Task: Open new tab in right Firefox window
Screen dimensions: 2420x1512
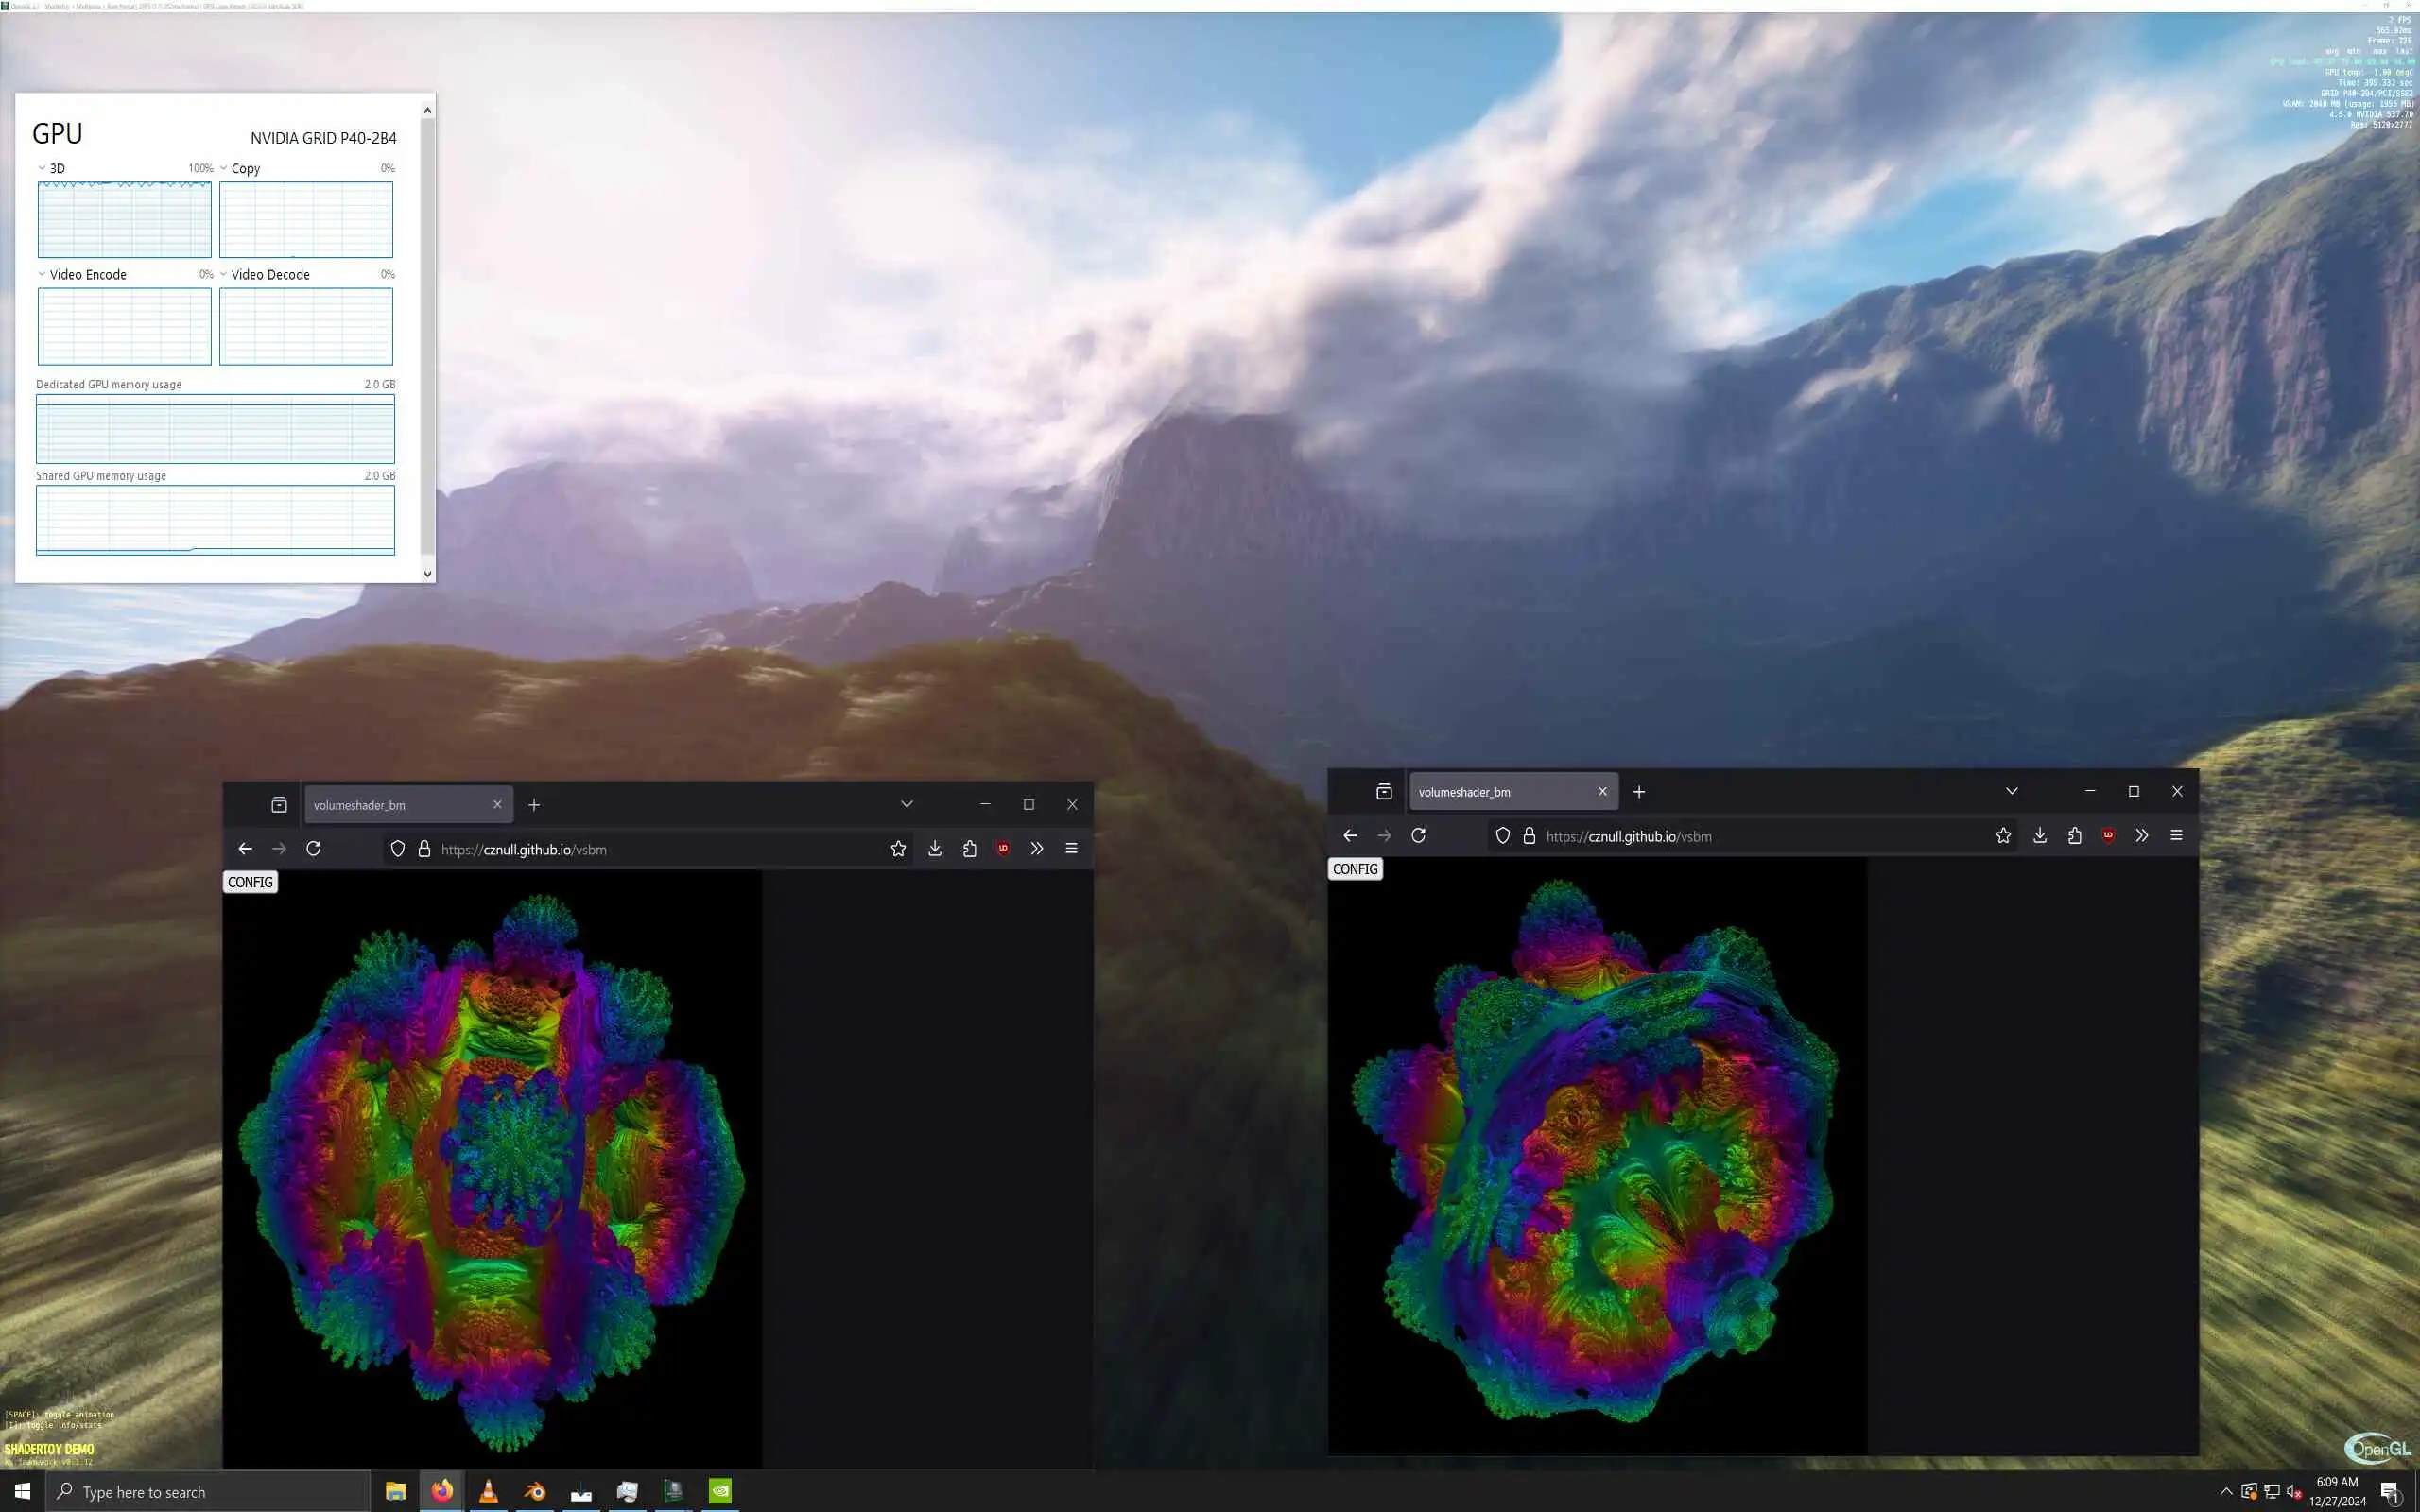Action: point(1639,792)
